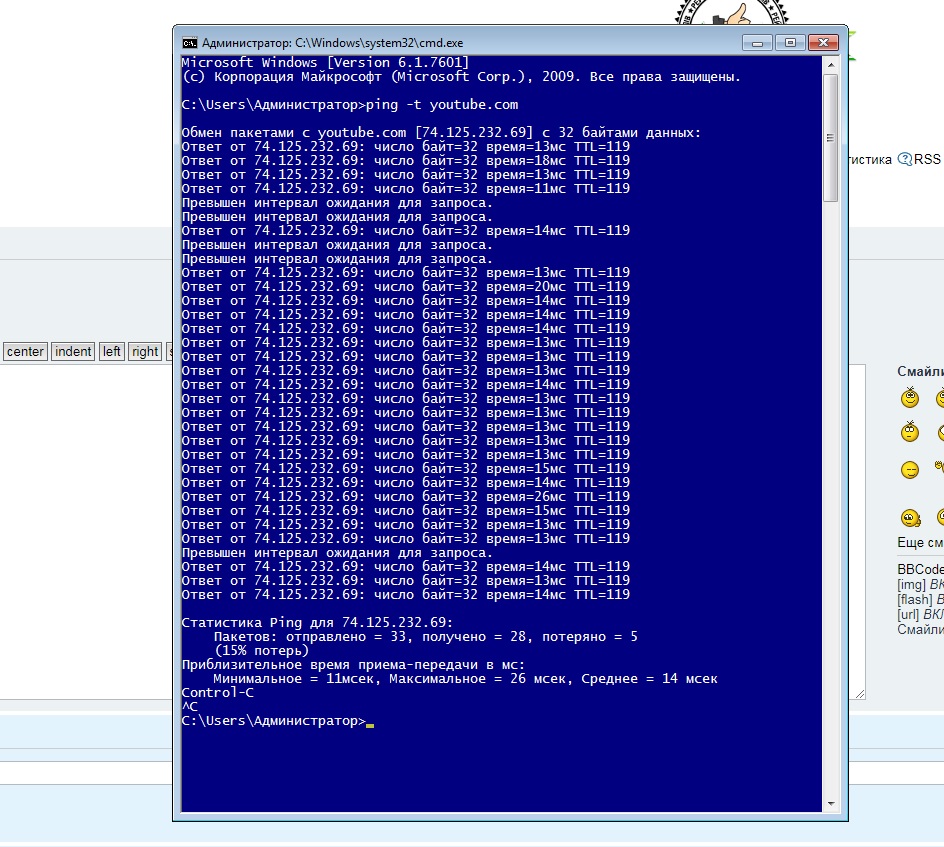Screen dimensions: 944x847
Task: Click the console scrollbar up arrow
Action: pyautogui.click(x=831, y=64)
